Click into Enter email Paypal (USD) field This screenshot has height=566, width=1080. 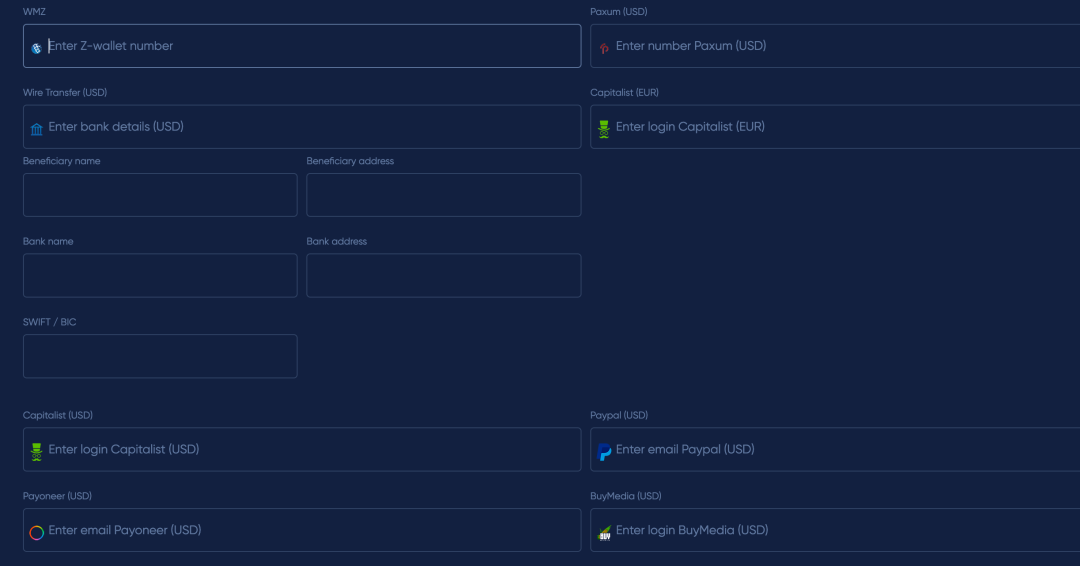(x=840, y=450)
